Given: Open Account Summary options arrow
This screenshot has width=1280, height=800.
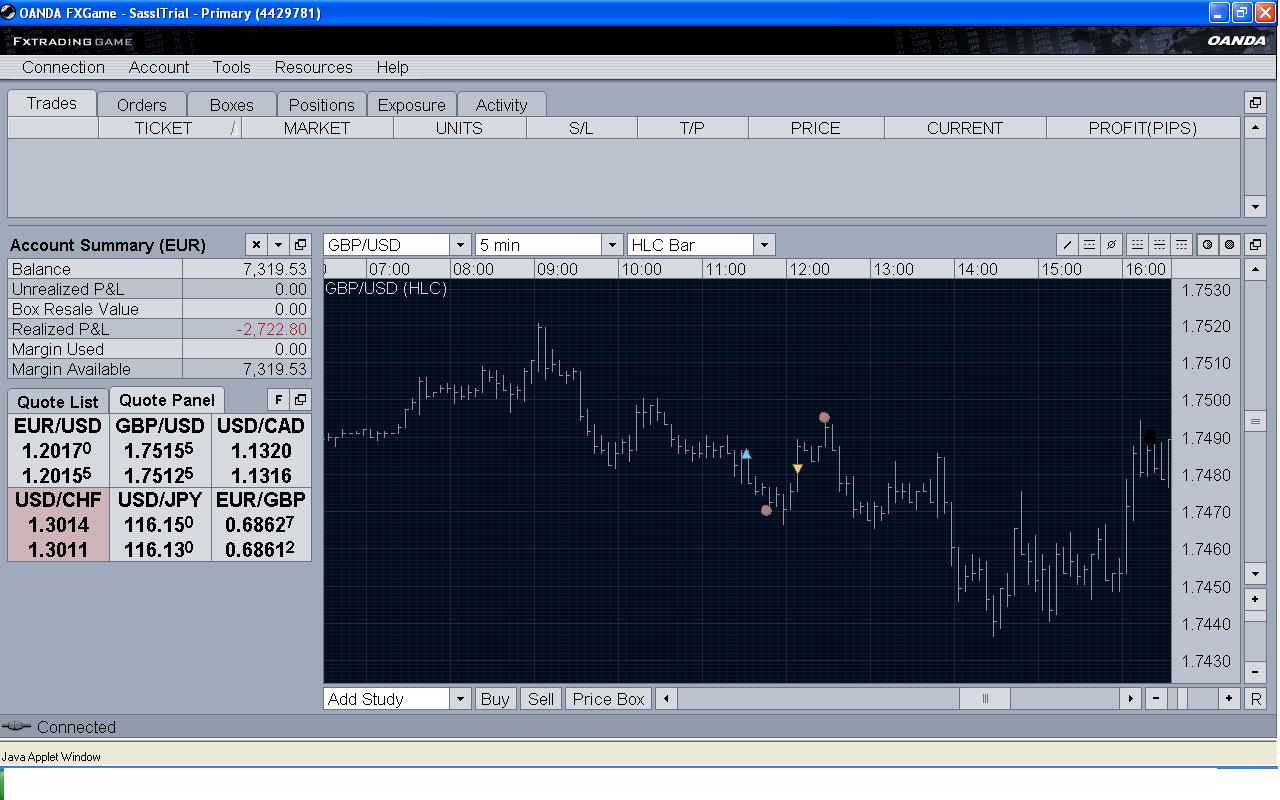Looking at the screenshot, I should 278,245.
